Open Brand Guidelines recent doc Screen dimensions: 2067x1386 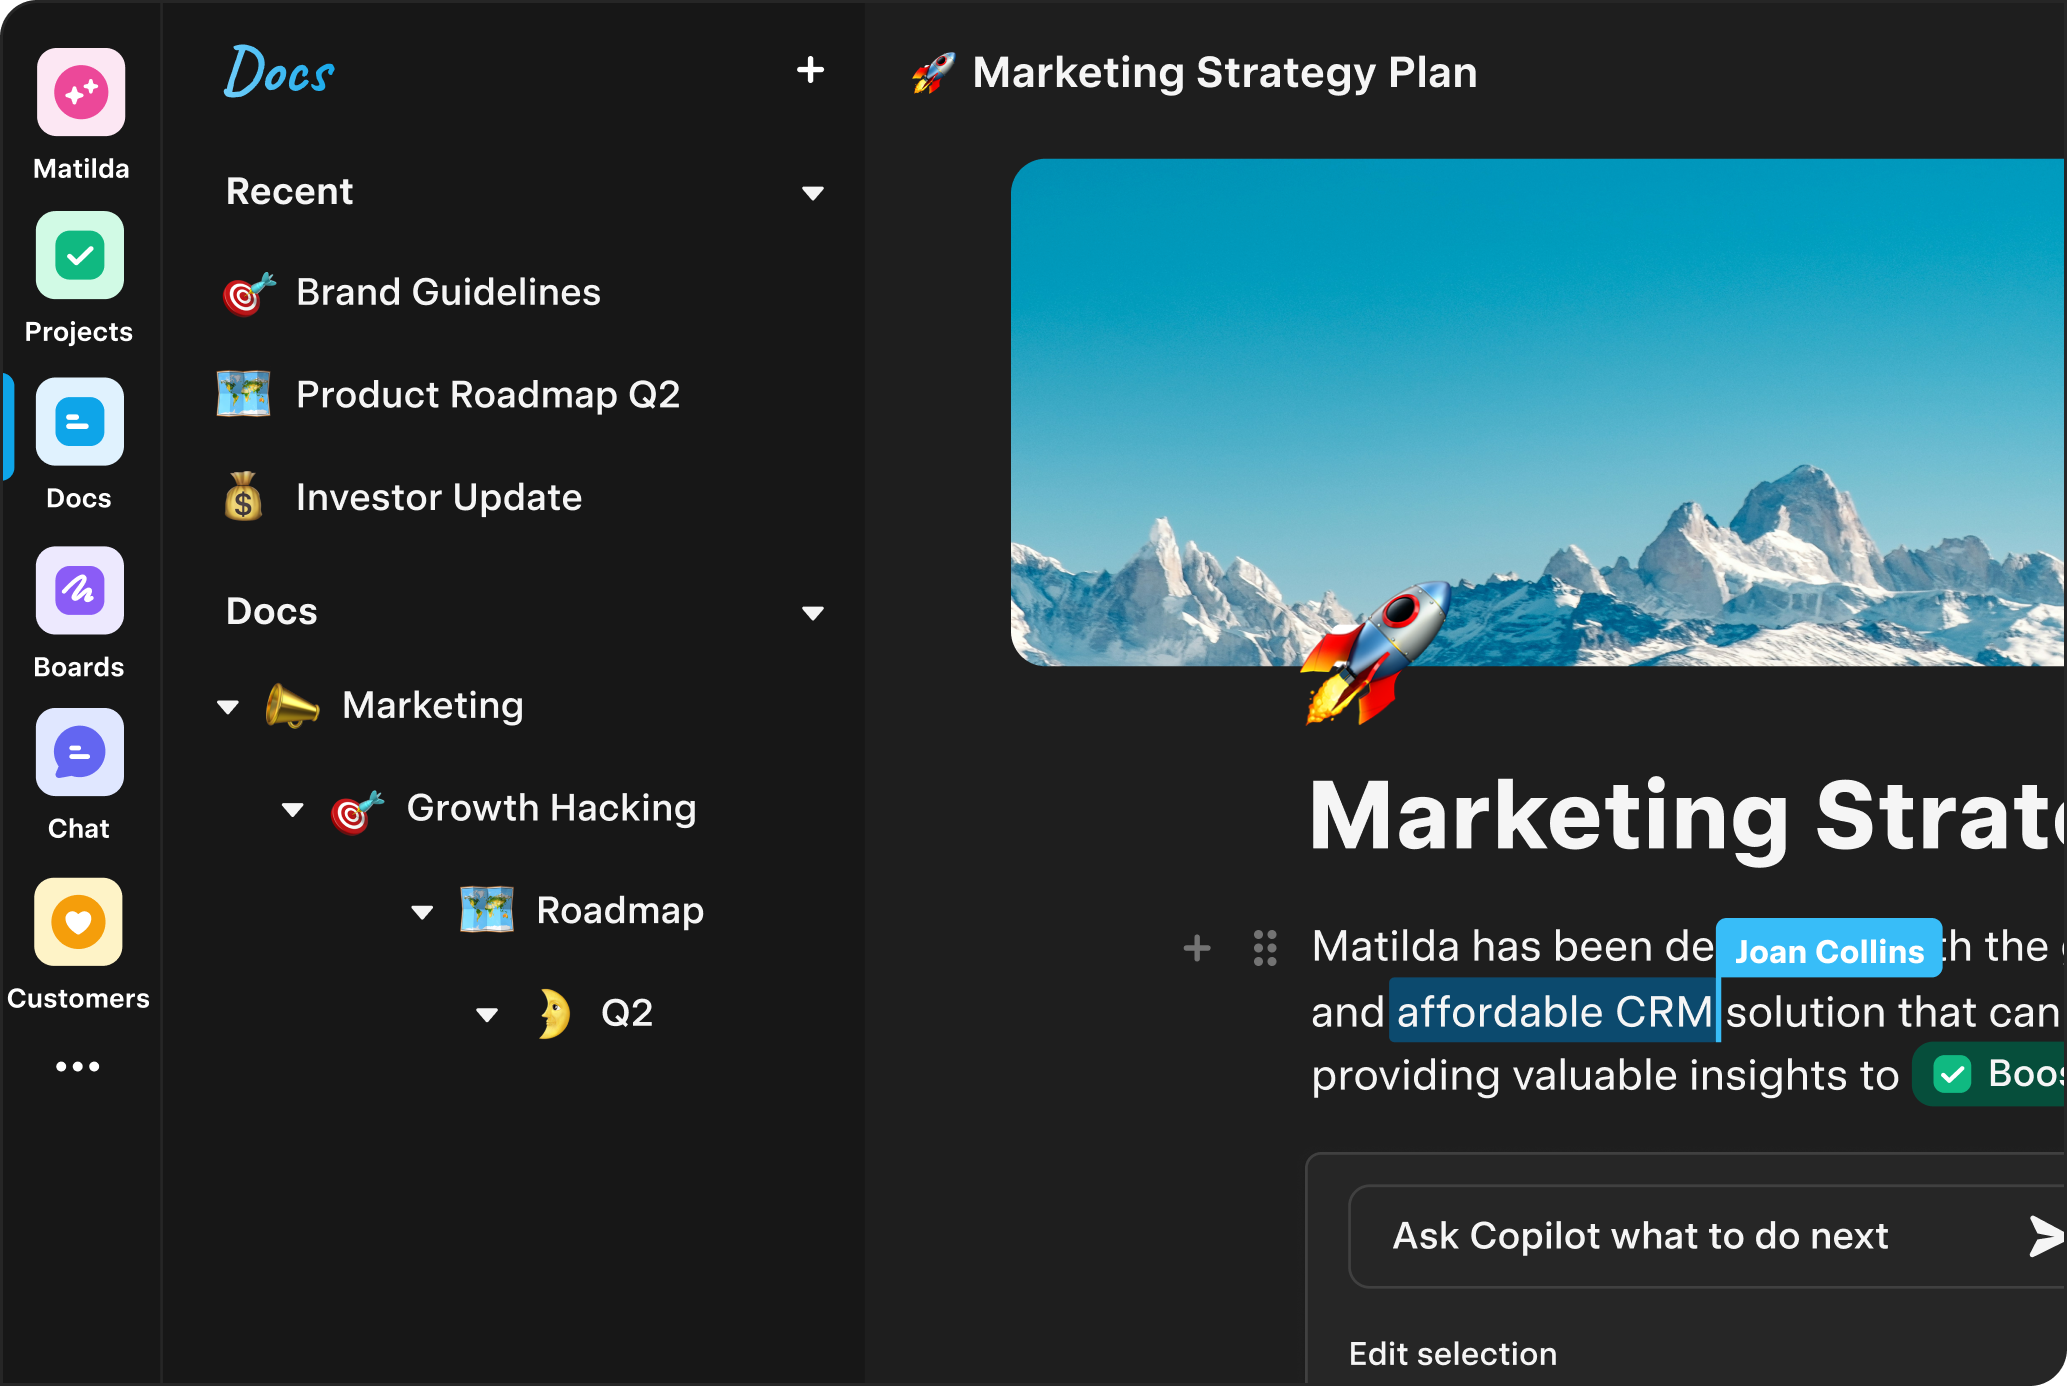[448, 293]
